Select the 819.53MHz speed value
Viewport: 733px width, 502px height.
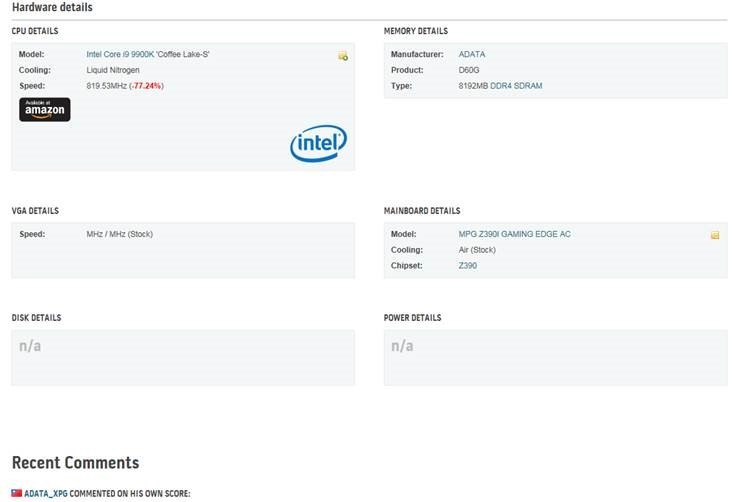click(107, 86)
